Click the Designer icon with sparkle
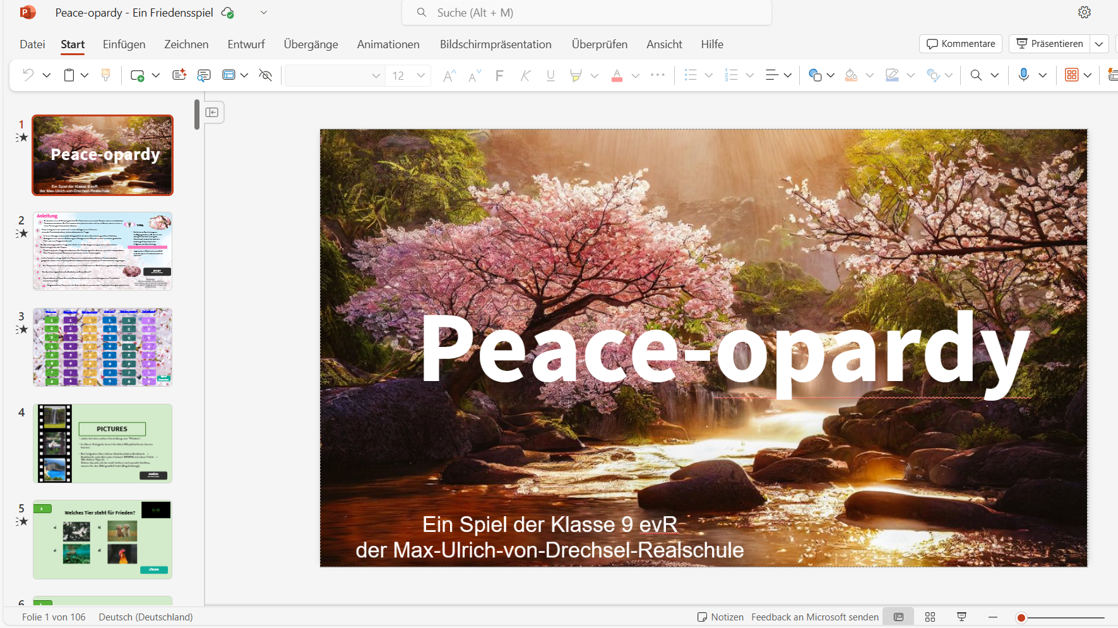The image size is (1118, 628). (x=179, y=76)
